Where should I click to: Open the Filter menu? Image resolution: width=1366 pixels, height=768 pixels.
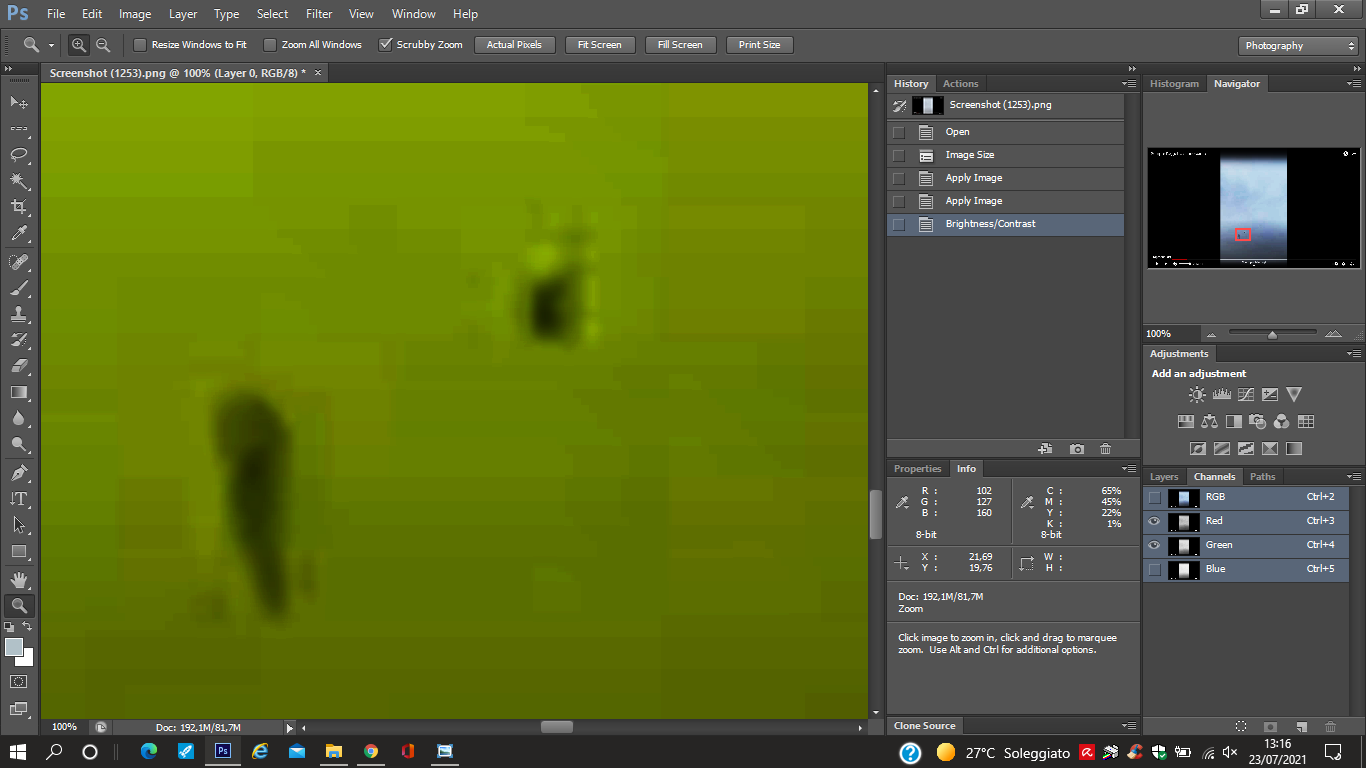pyautogui.click(x=319, y=14)
